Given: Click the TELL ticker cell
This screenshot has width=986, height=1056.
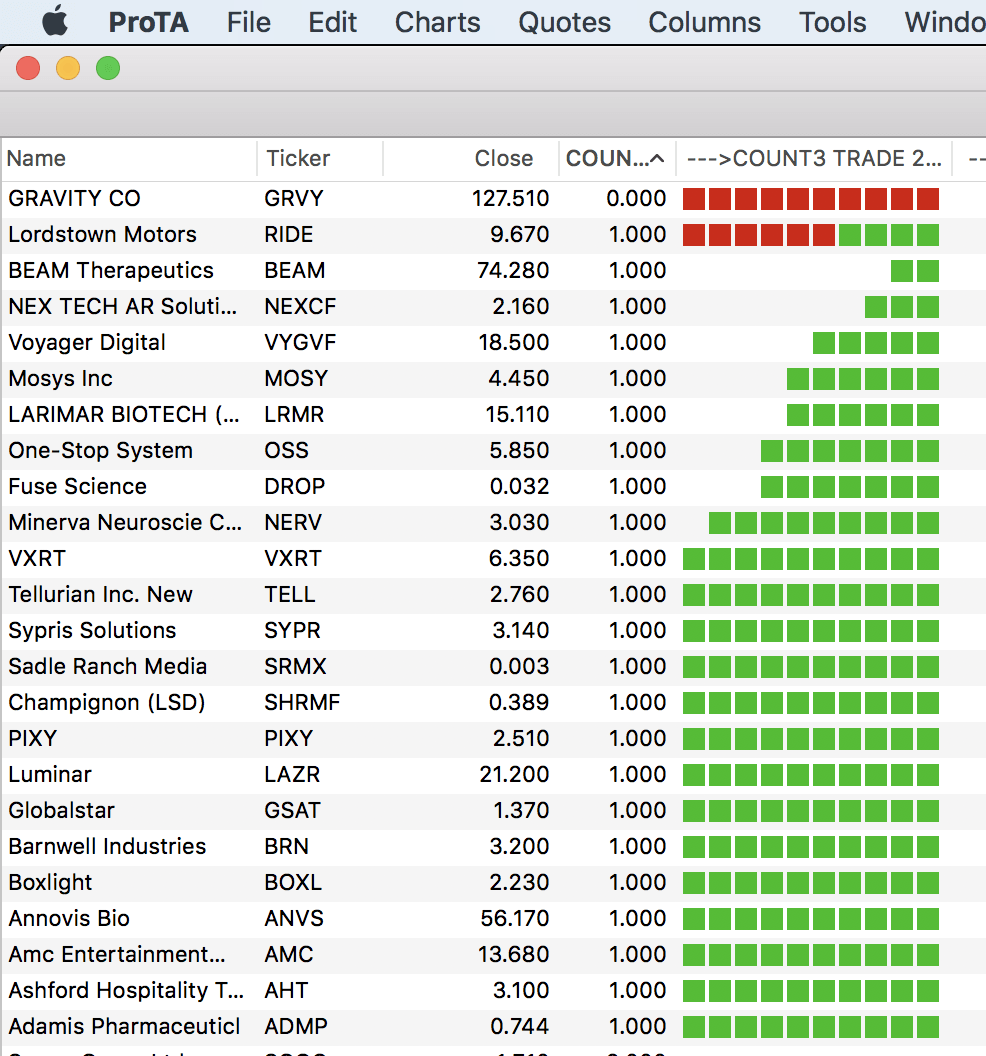Looking at the screenshot, I should pyautogui.click(x=290, y=595).
